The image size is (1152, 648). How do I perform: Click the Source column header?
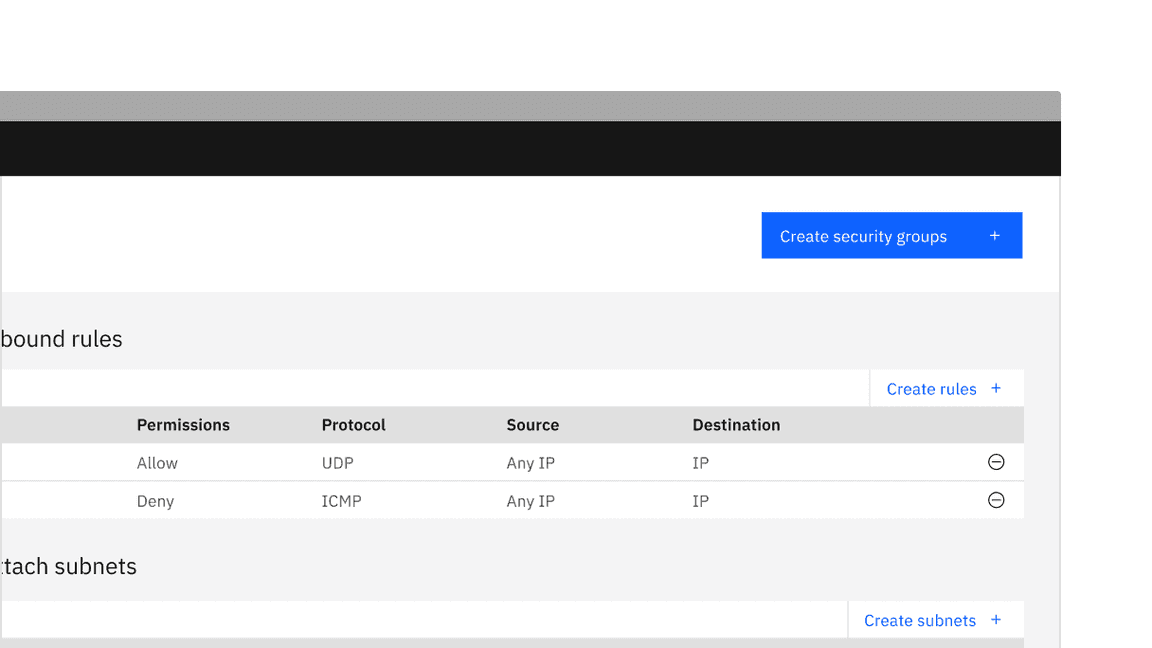click(532, 424)
